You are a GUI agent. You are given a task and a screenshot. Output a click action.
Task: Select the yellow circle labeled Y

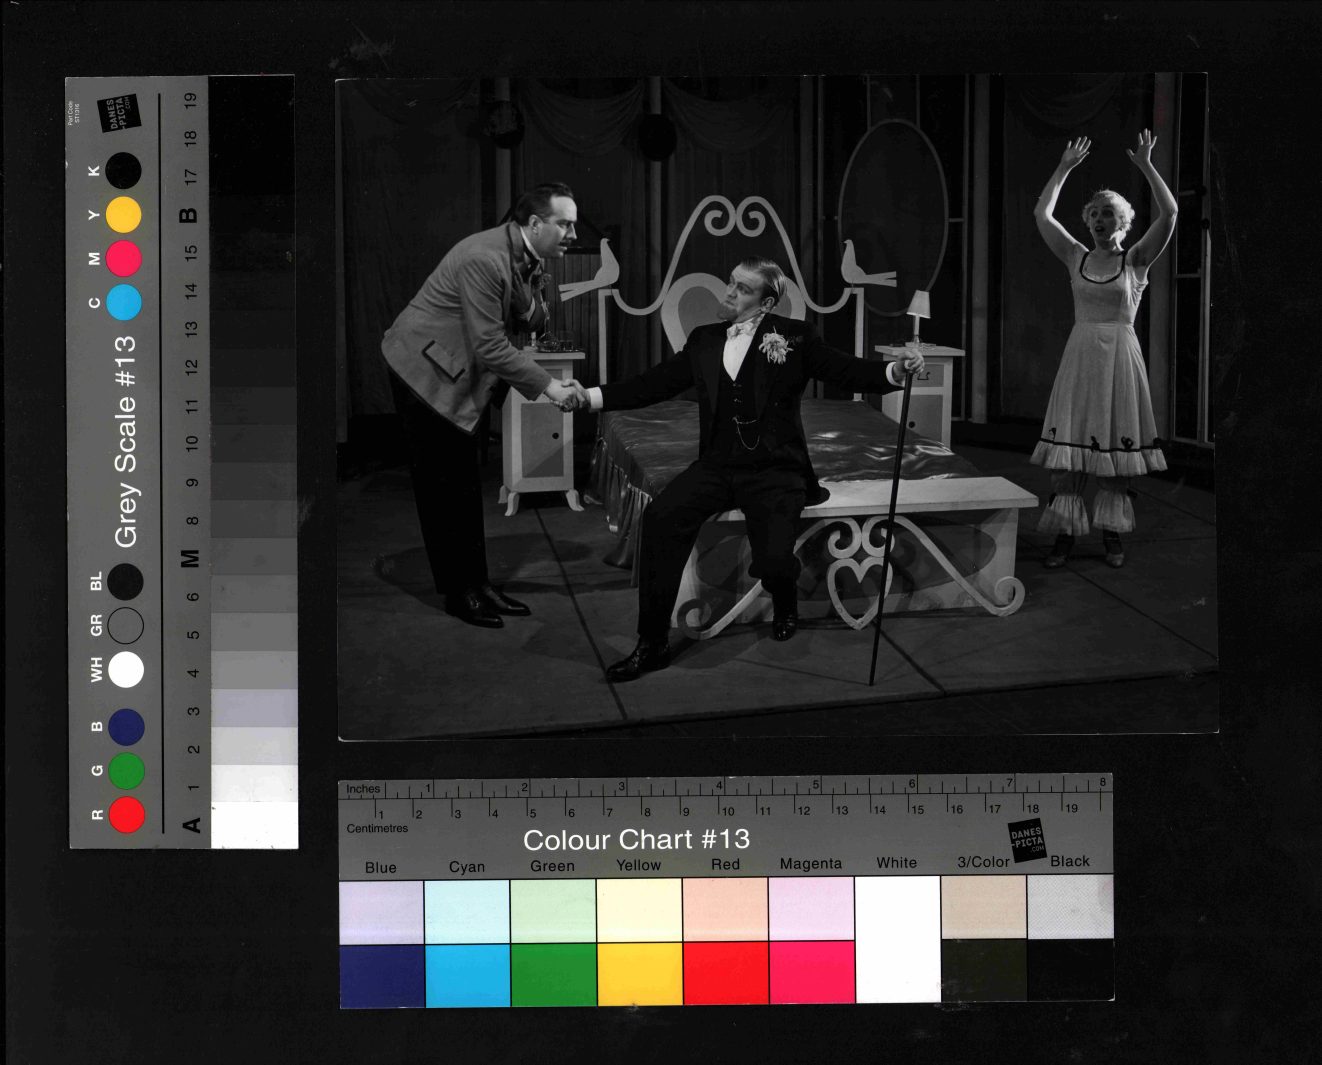click(x=124, y=215)
